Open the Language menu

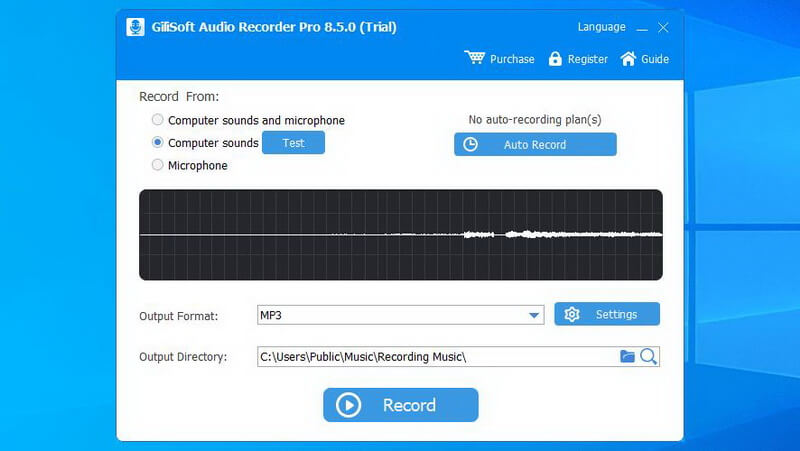[602, 27]
